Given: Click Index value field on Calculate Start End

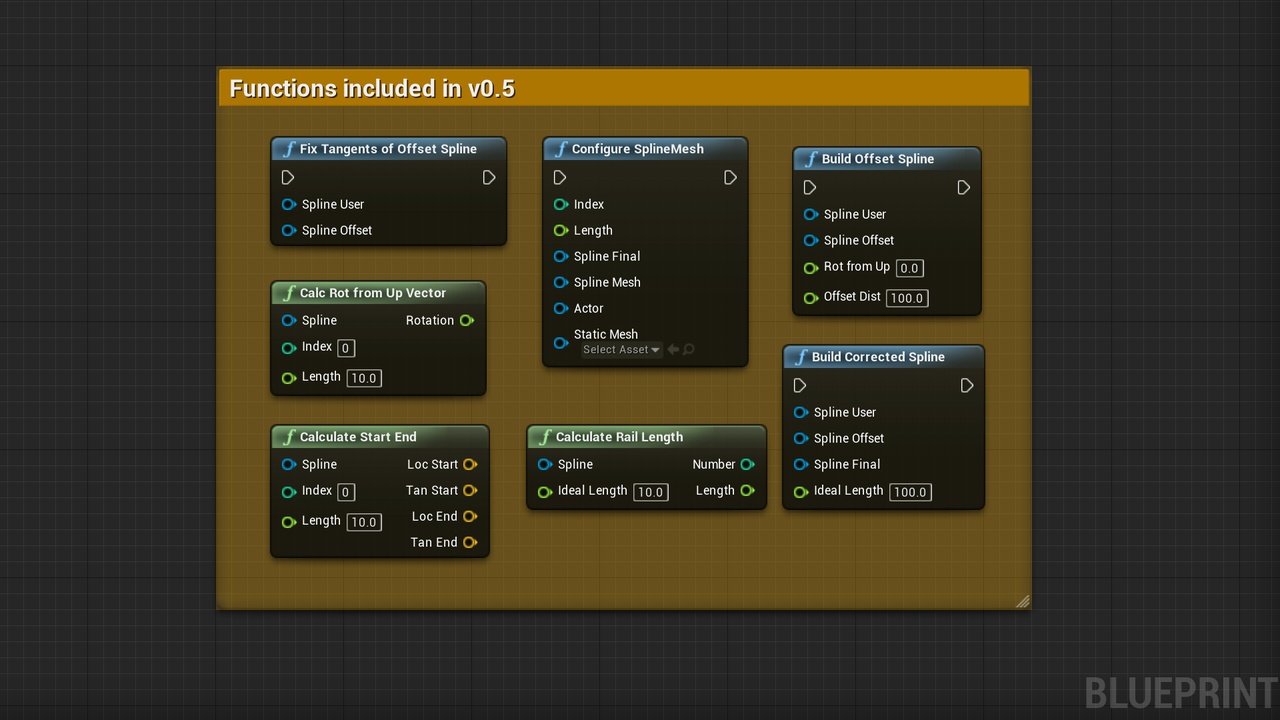Looking at the screenshot, I should 346,492.
